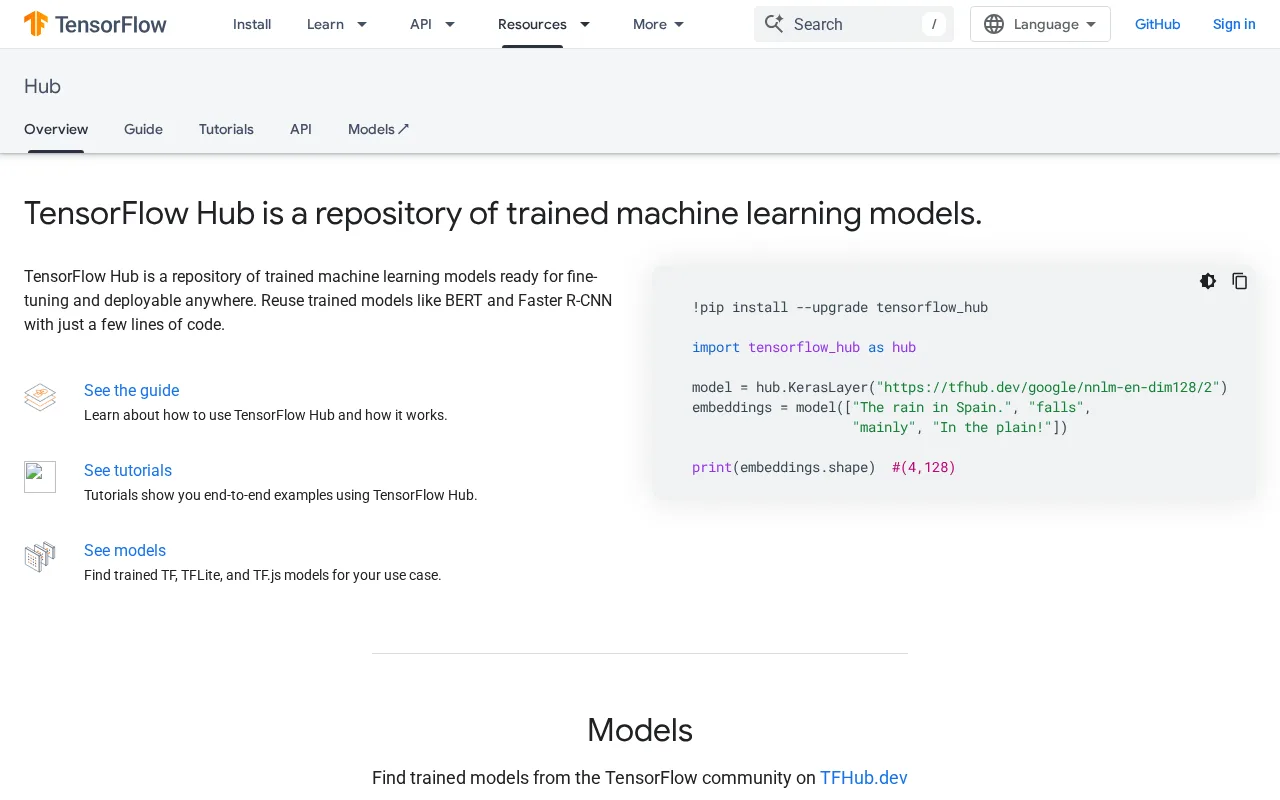Toggle dark code theme icon
Screen dimensions: 1280x800
1208,281
